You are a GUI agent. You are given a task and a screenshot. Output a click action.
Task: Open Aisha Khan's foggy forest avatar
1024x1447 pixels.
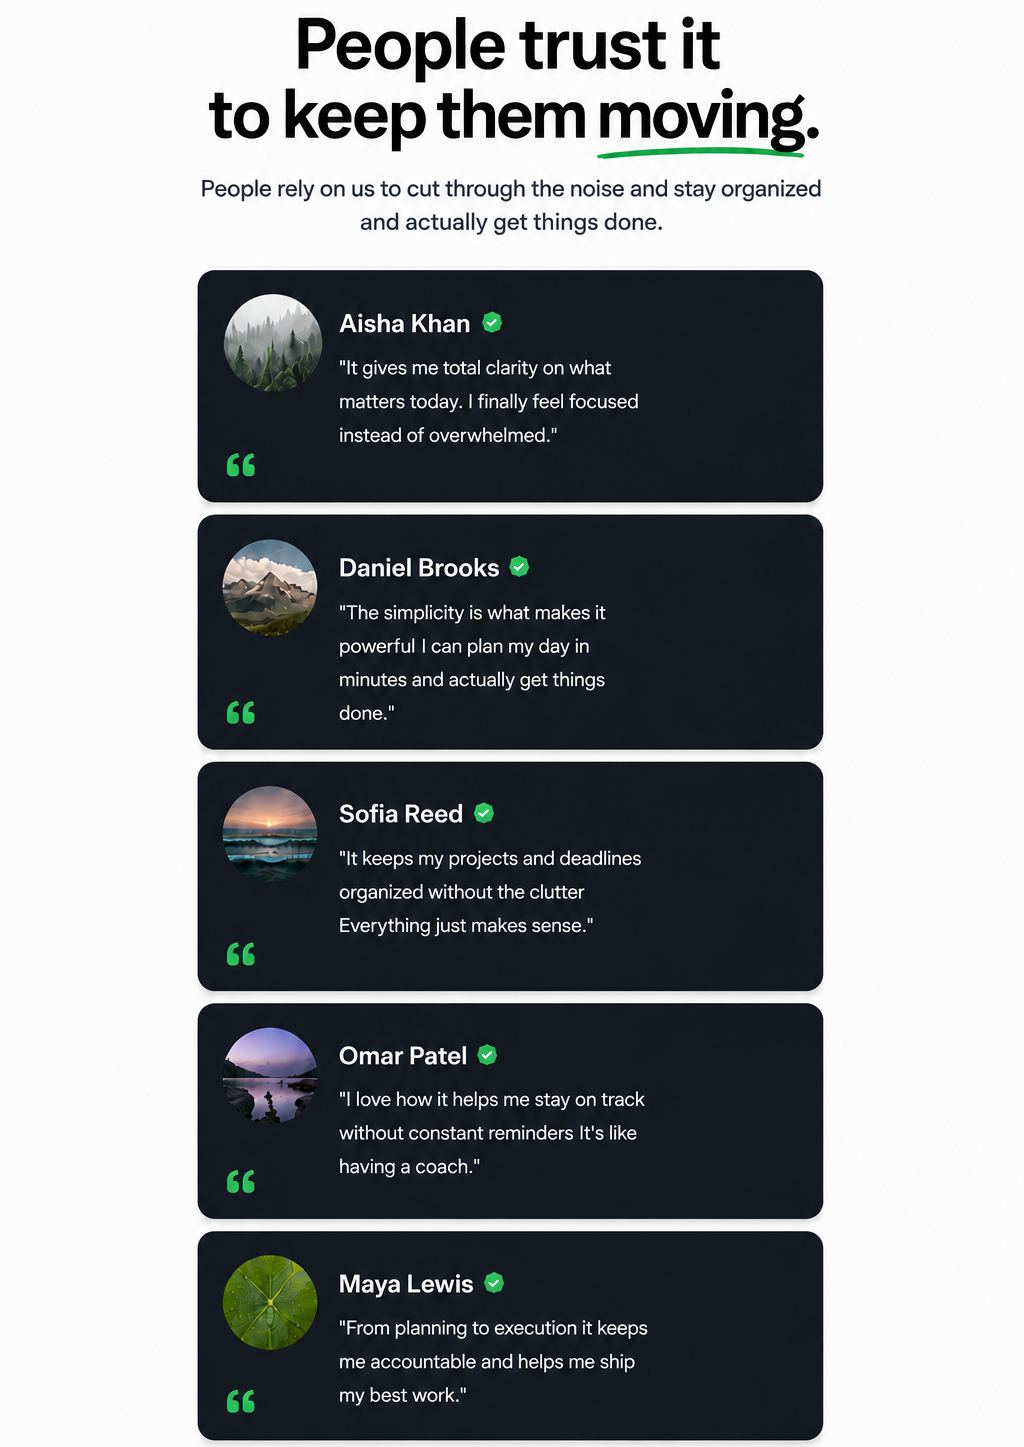pyautogui.click(x=272, y=342)
